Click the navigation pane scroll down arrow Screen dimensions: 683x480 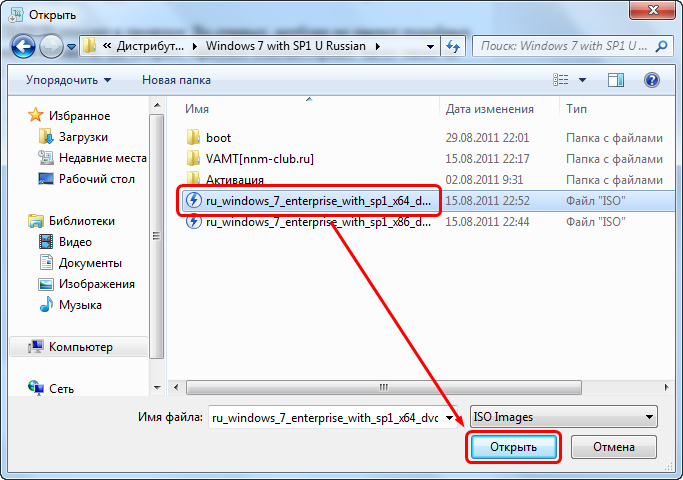point(157,388)
